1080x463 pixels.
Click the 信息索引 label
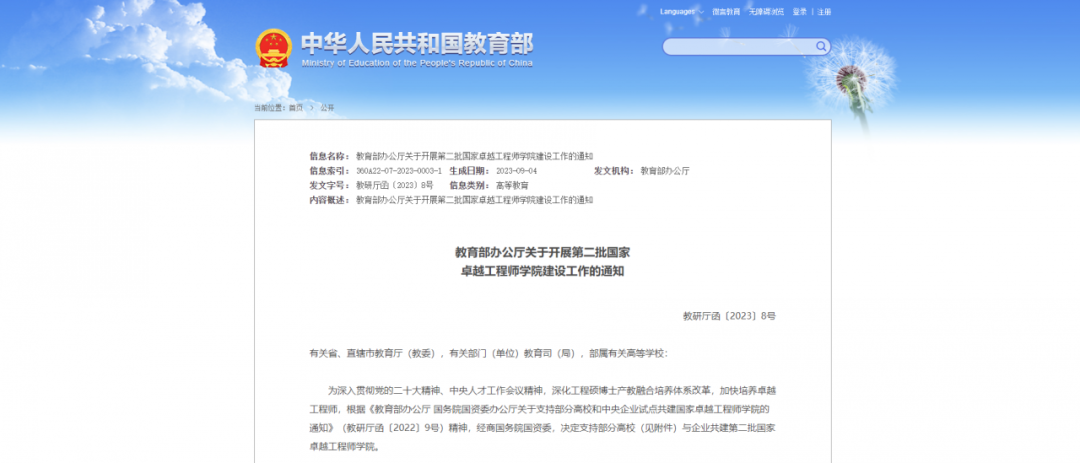(x=329, y=171)
